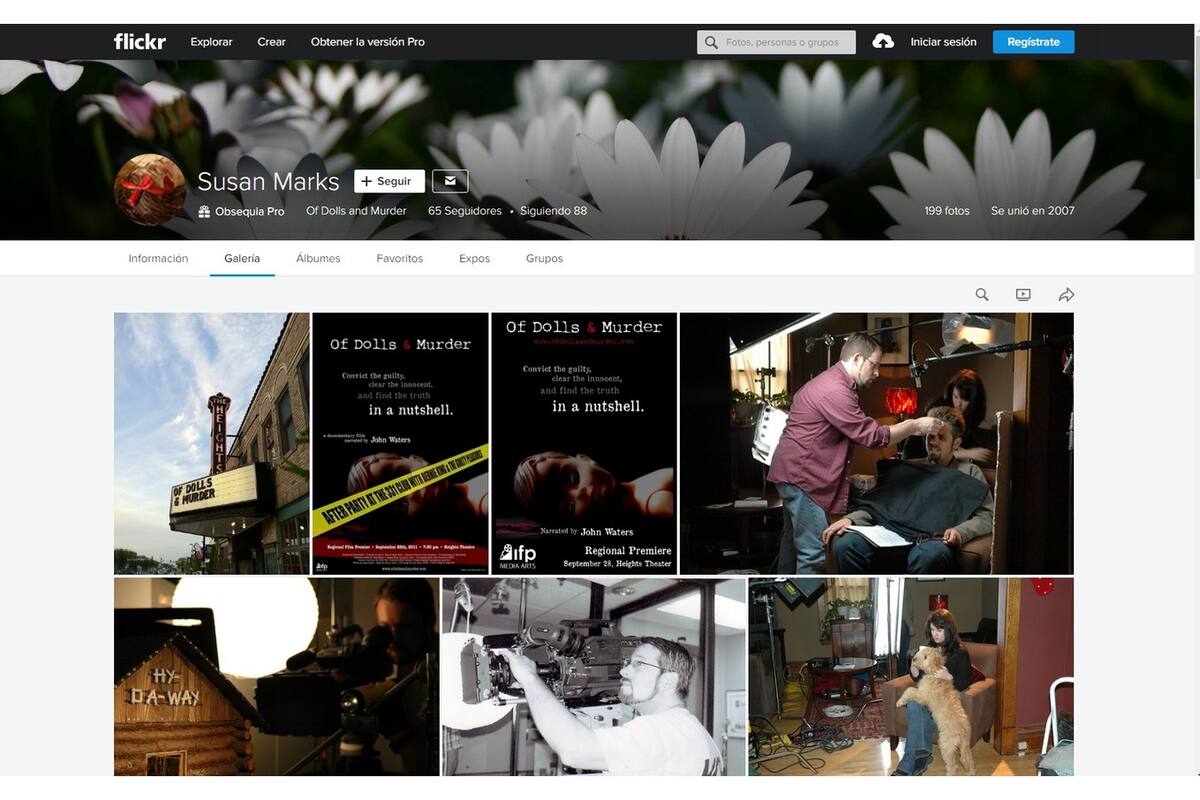The height and width of the screenshot is (800, 1200).
Task: Select the Favoritos tab
Action: click(x=399, y=258)
